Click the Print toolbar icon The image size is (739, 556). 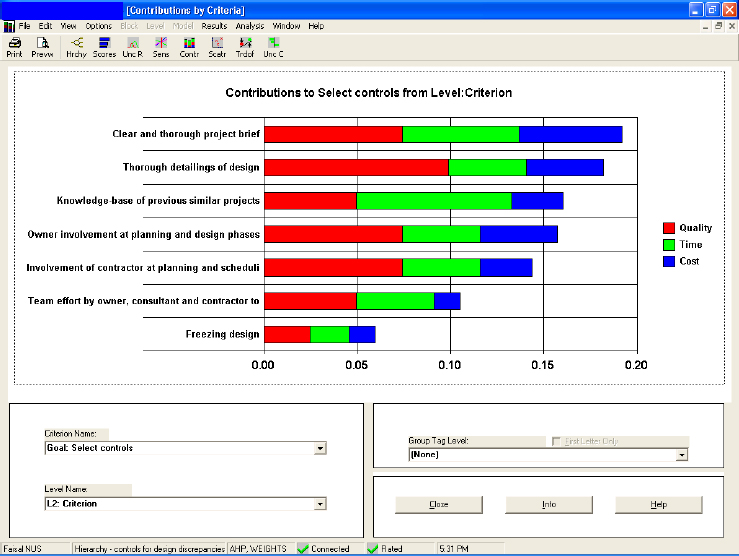[14, 47]
